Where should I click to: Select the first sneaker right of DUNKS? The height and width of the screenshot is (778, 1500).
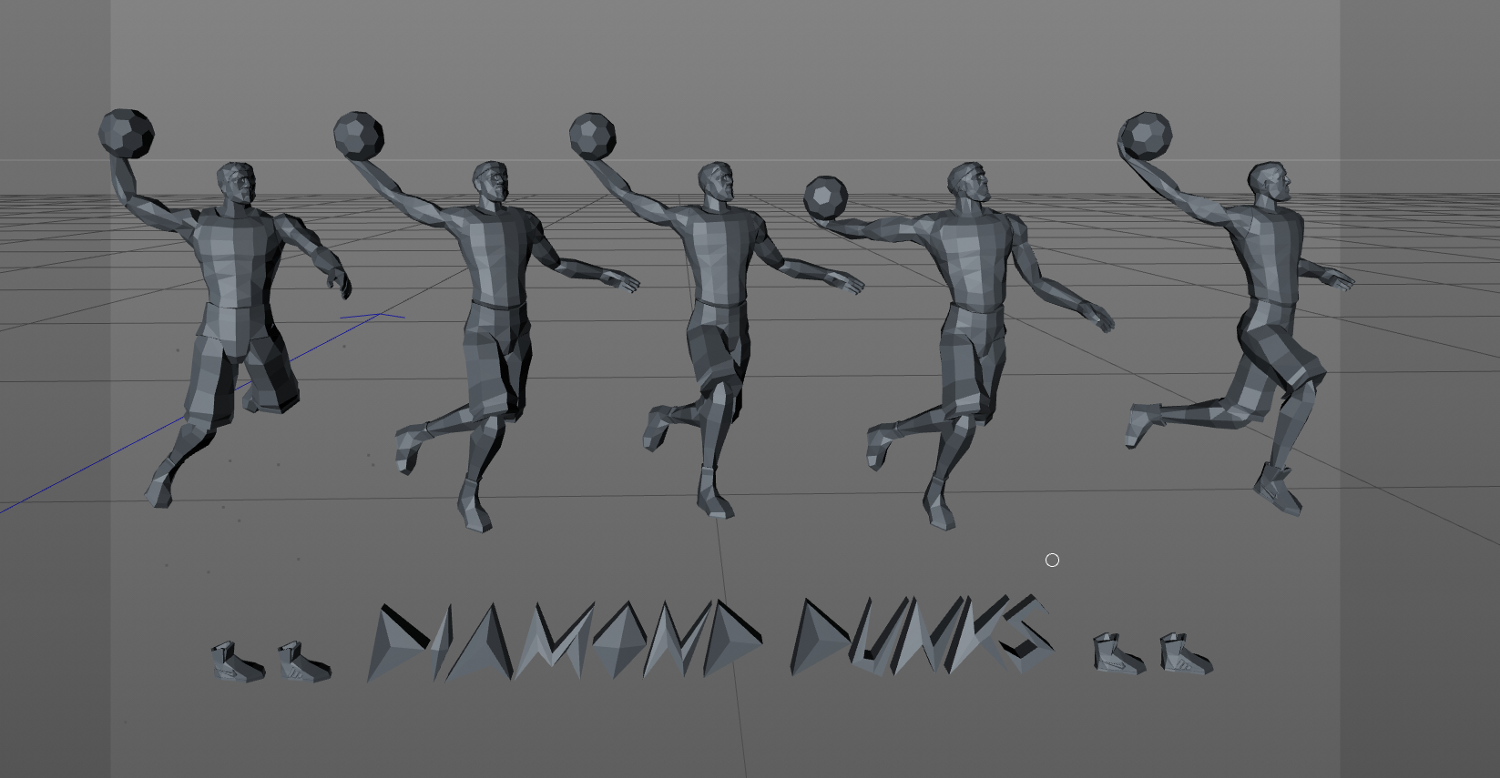1117,654
